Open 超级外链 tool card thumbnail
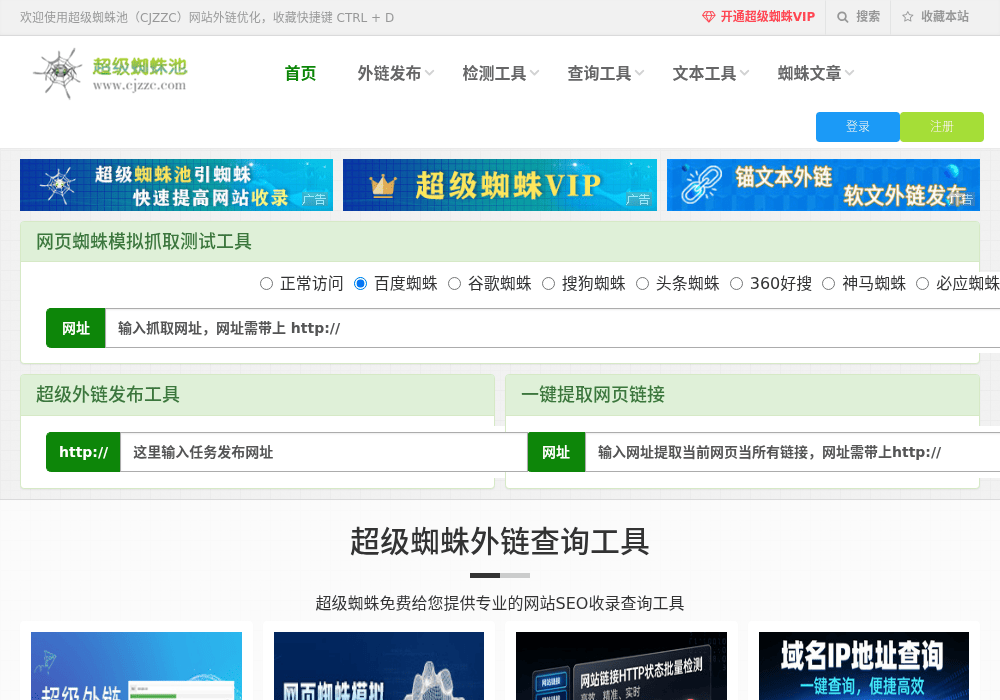The width and height of the screenshot is (1000, 700). point(136,666)
